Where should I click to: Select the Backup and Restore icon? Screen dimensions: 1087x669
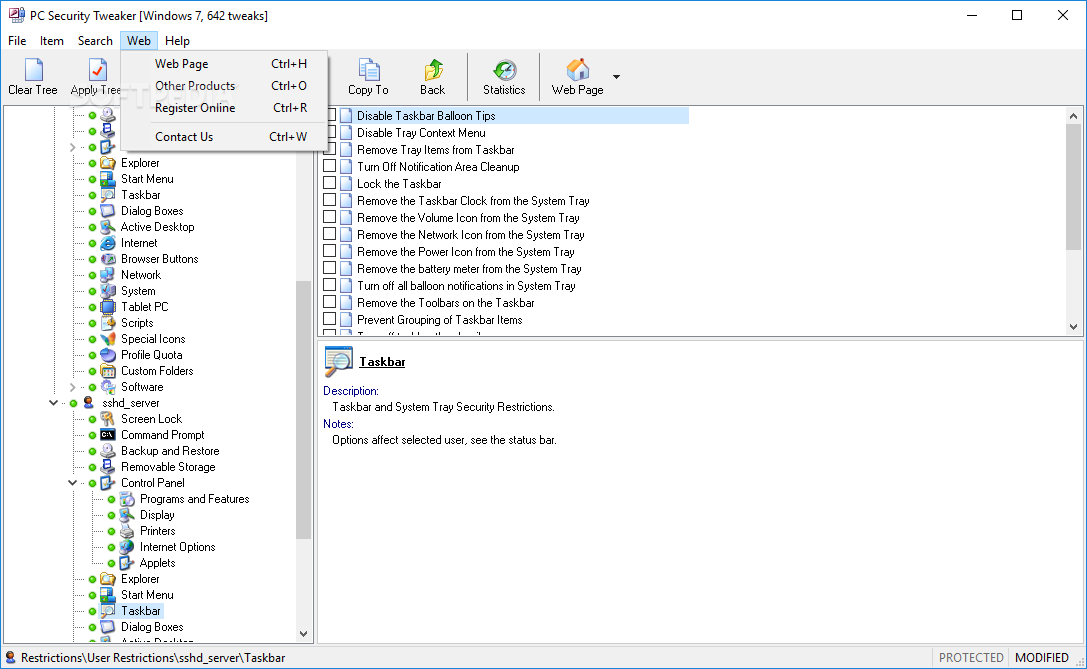107,451
